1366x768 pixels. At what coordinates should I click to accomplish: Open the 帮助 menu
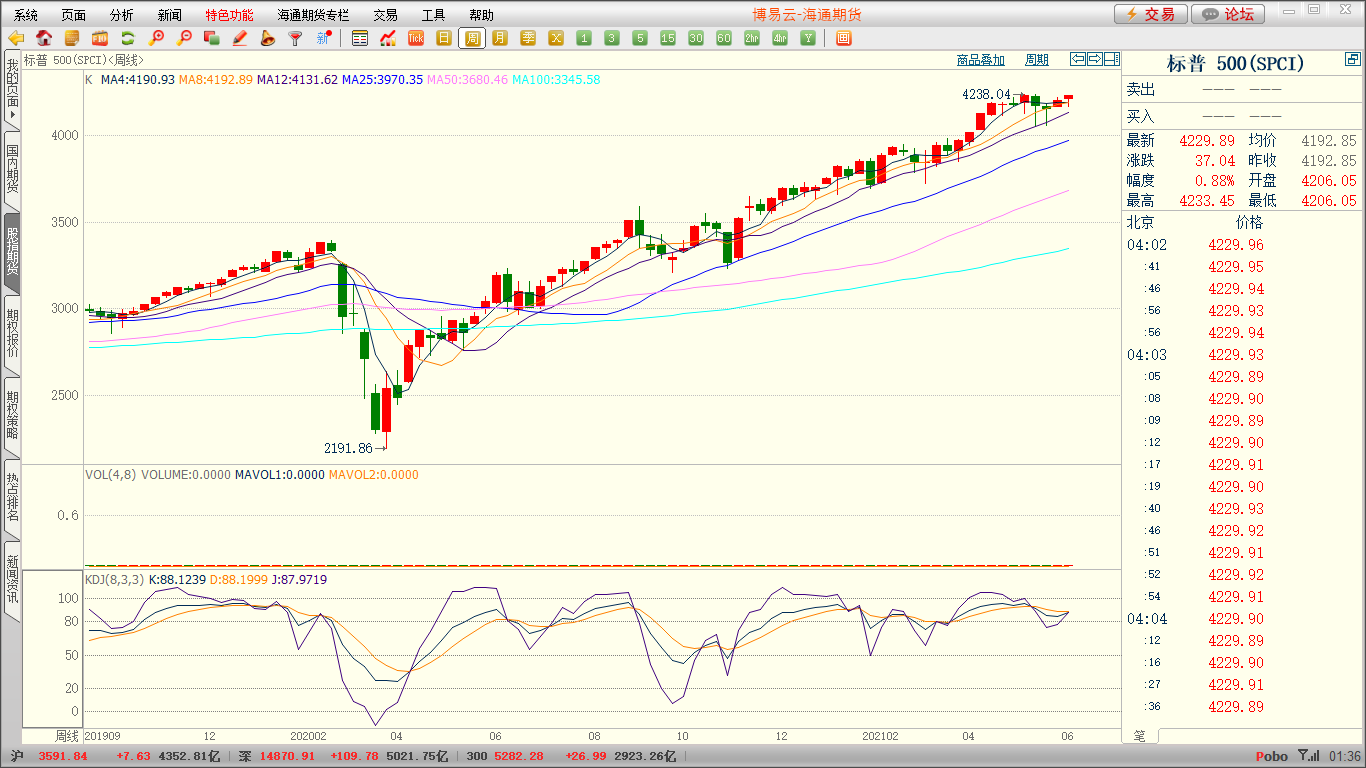(x=481, y=15)
